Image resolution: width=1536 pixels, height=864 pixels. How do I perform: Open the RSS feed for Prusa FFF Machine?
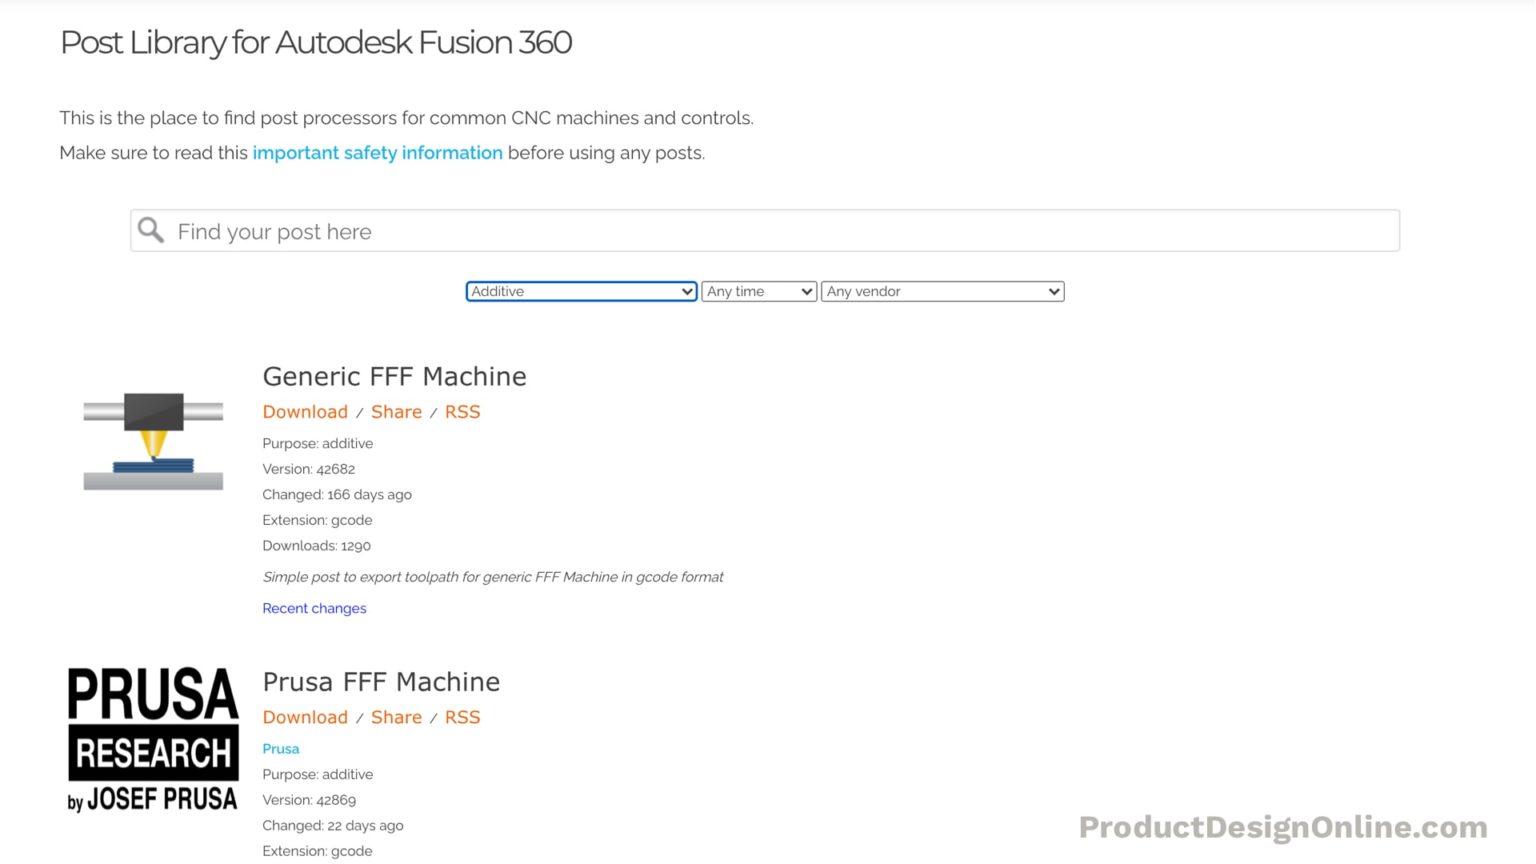pos(462,717)
